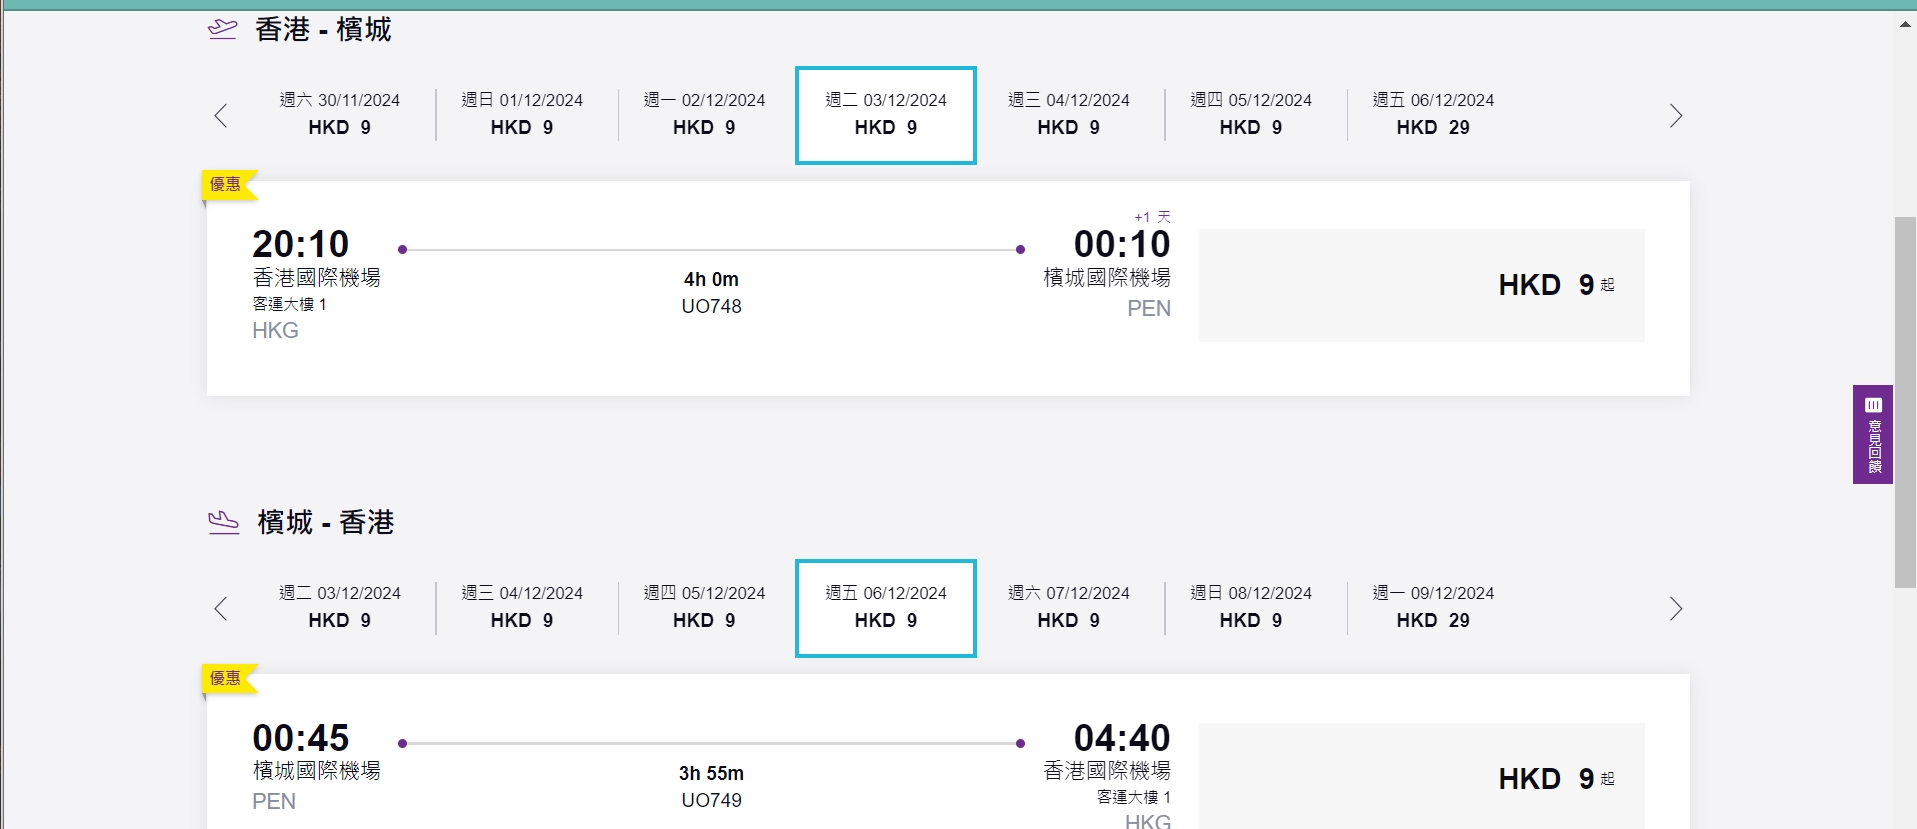The image size is (1917, 829).
Task: Click the scrollbar up arrow
Action: tap(1905, 24)
